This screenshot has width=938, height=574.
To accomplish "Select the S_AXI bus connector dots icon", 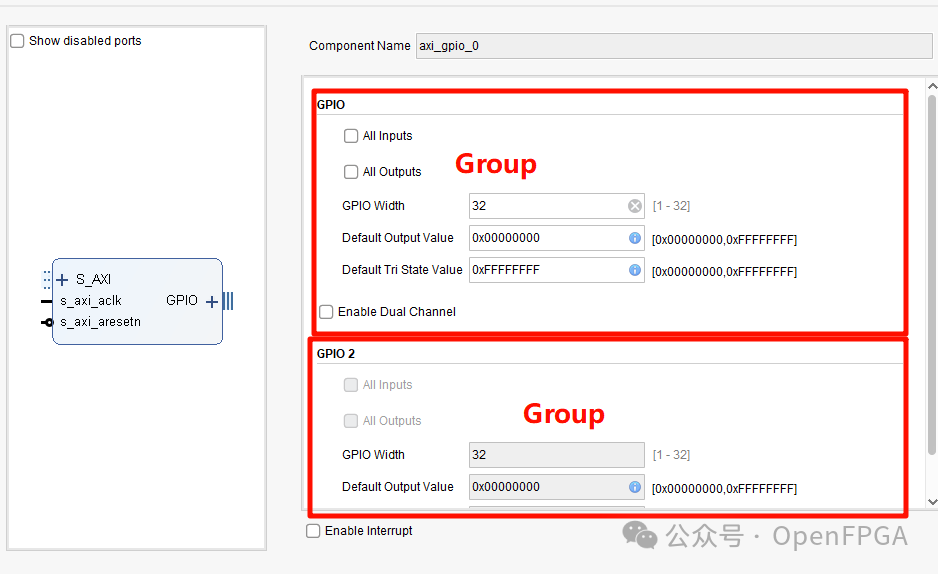I will (47, 279).
